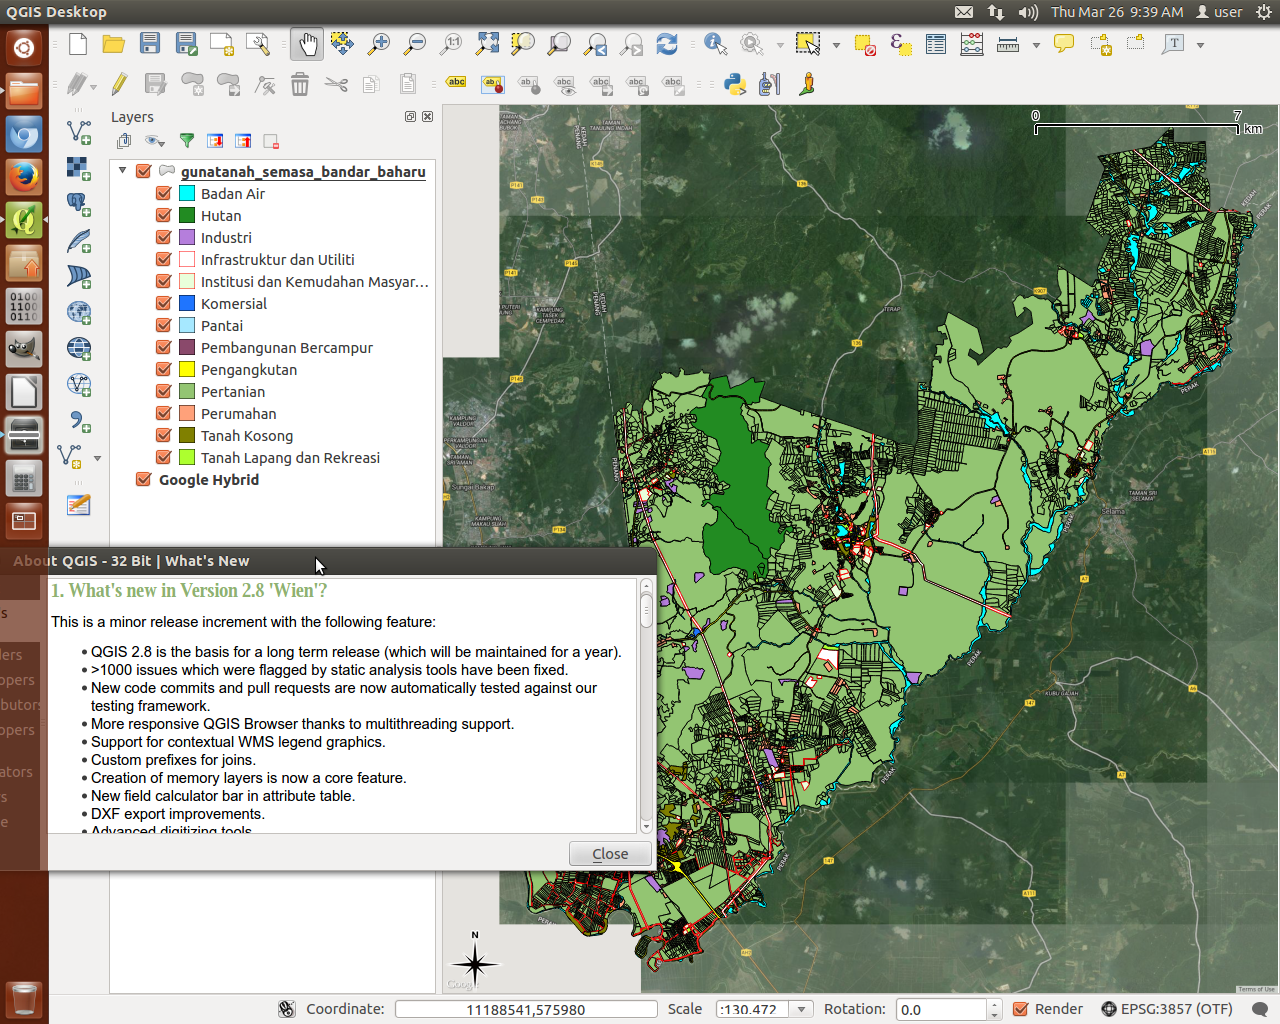
Task: Refresh the map canvas
Action: coord(667,44)
